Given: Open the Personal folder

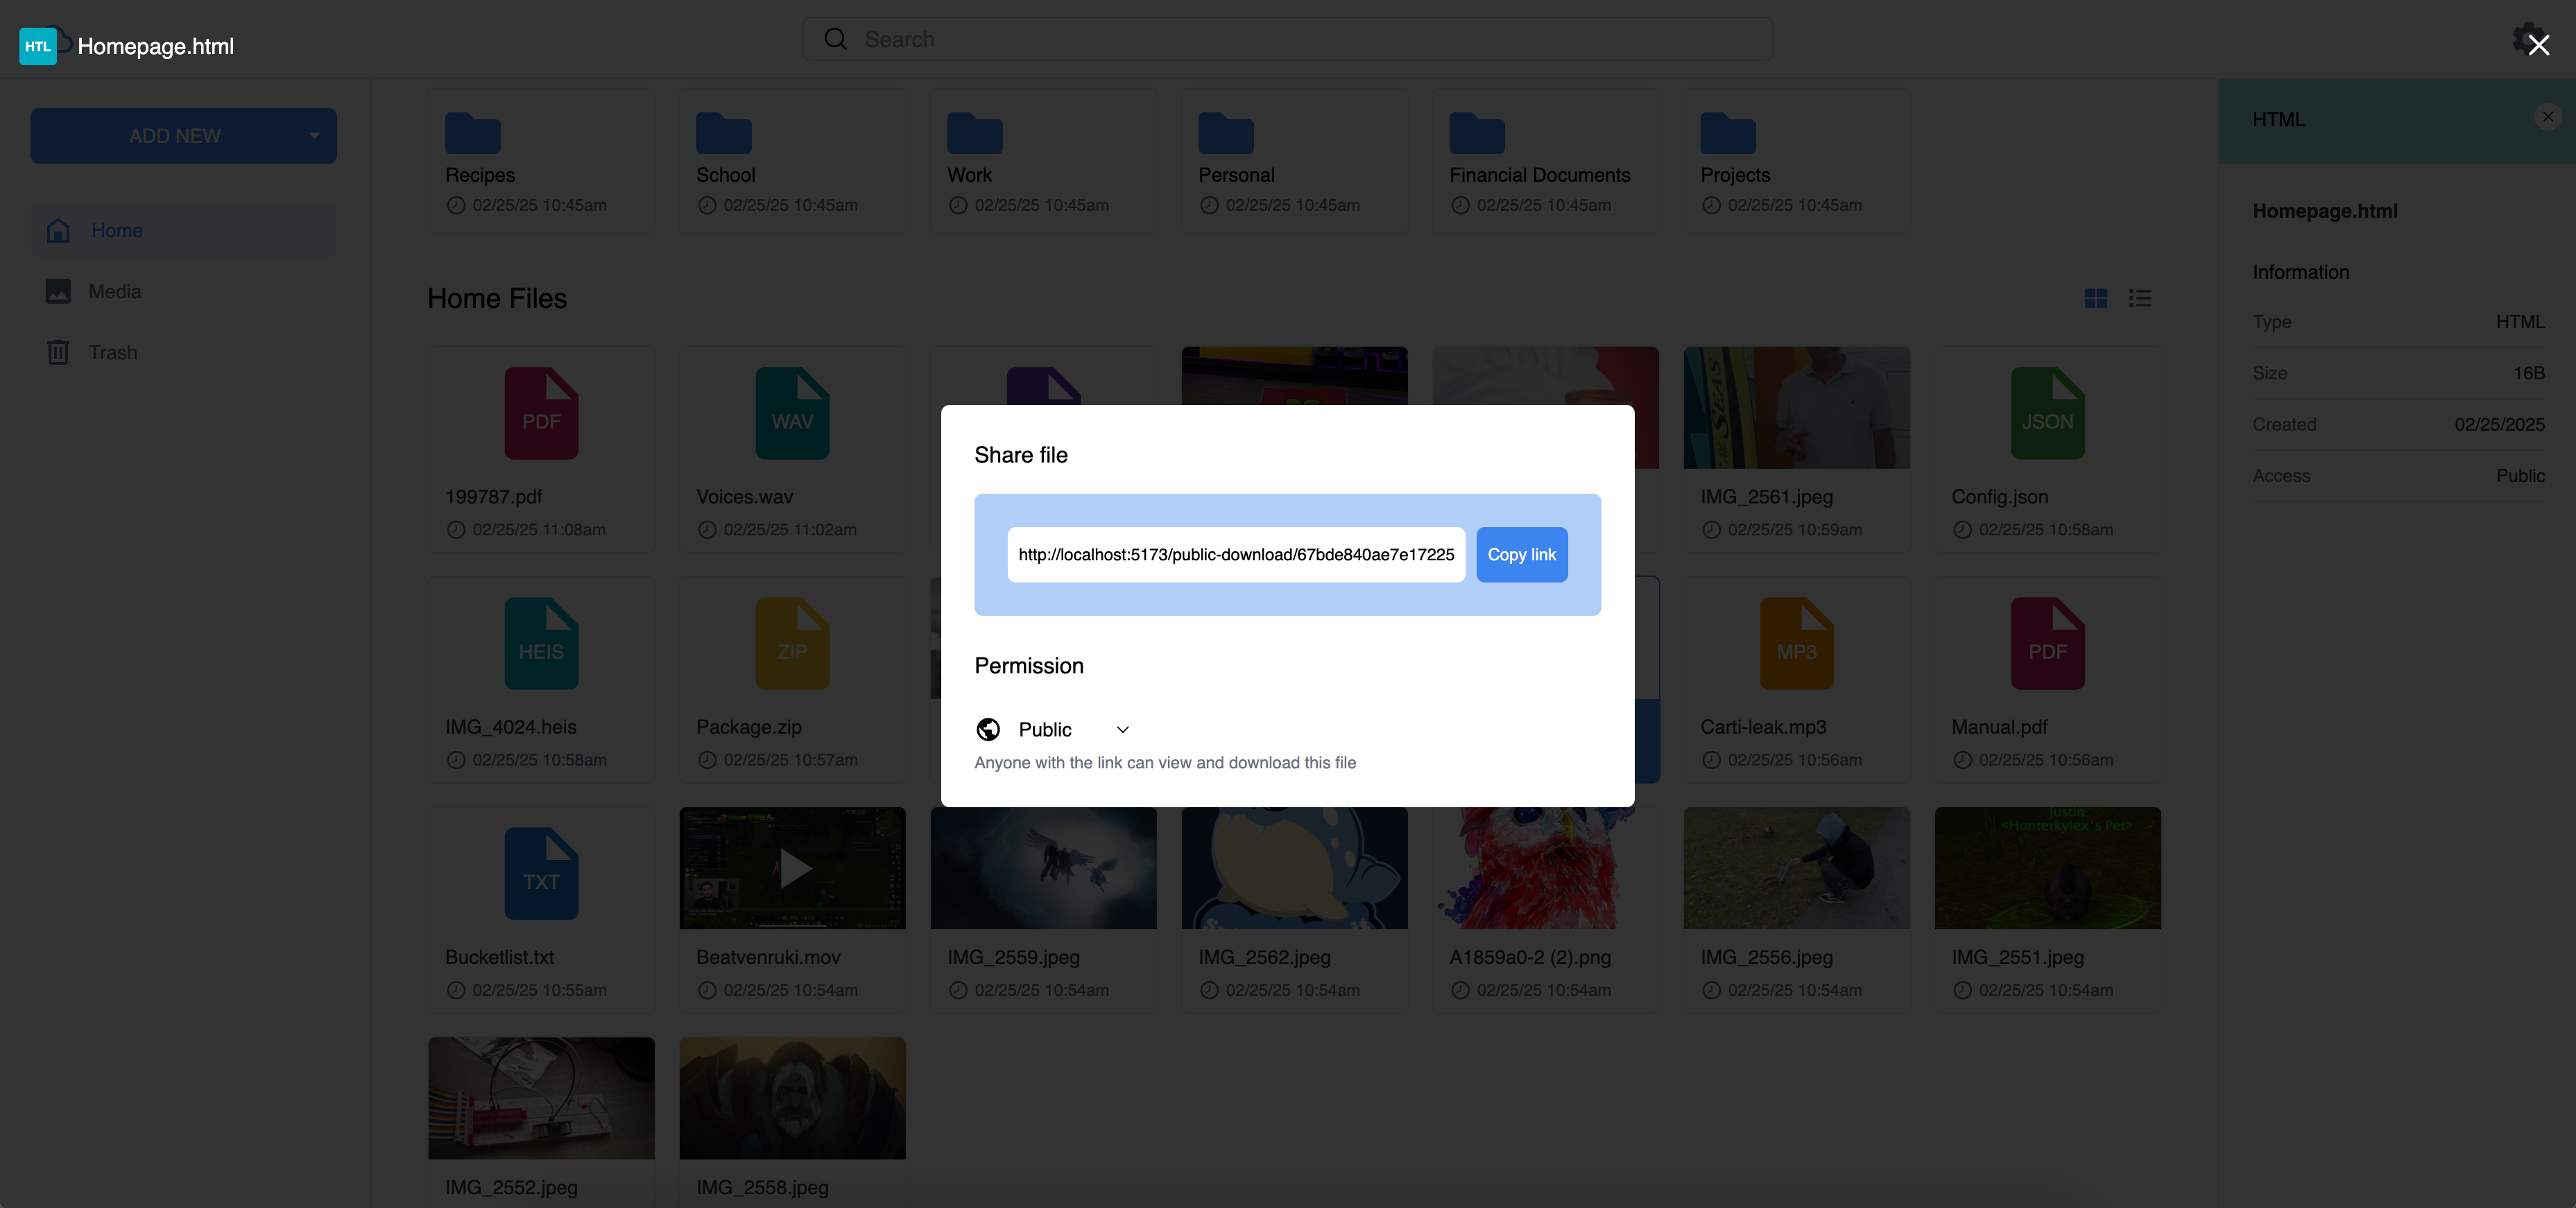Looking at the screenshot, I should [x=1294, y=162].
